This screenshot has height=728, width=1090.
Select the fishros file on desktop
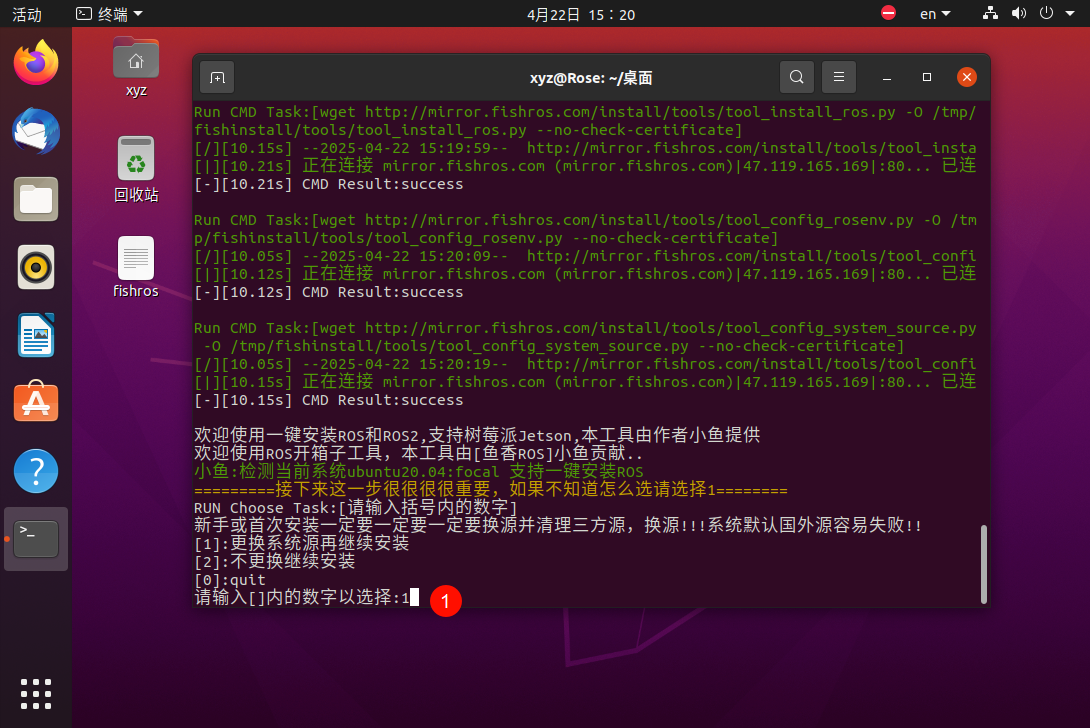(136, 268)
